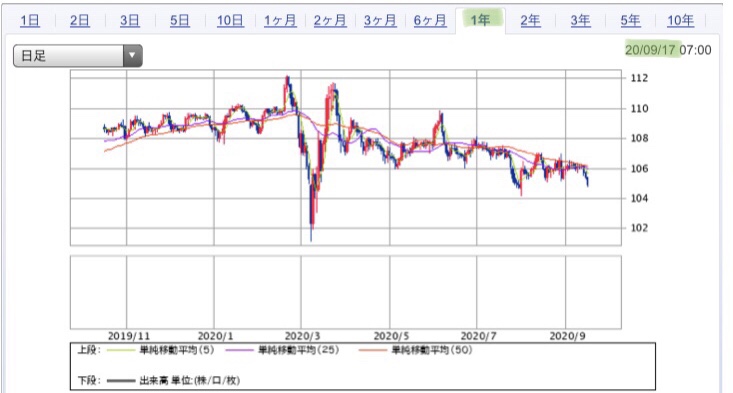
Task: Switch to the 6ヶ月 period
Action: pos(430,21)
